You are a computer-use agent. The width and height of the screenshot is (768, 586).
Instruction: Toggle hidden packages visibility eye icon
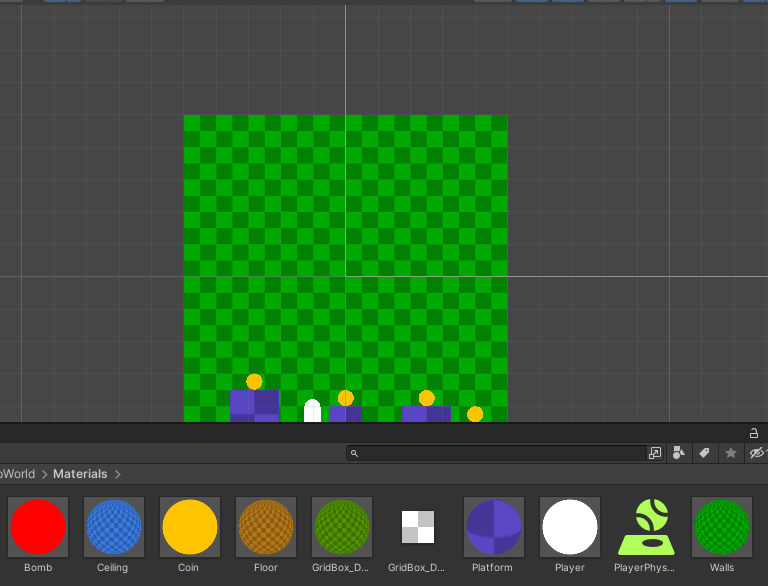pyautogui.click(x=757, y=453)
